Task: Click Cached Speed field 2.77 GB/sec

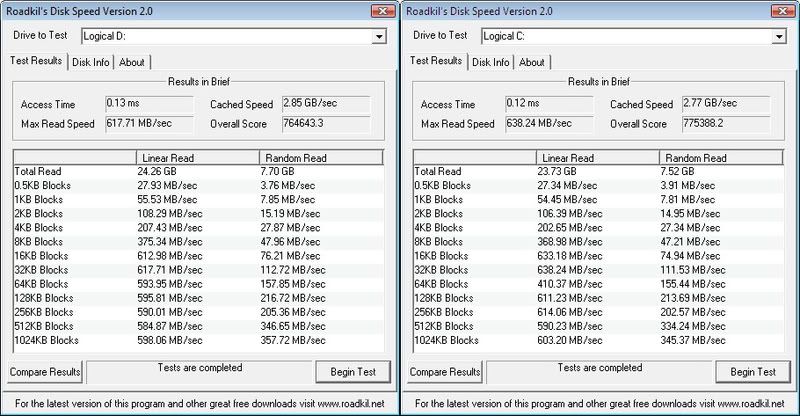Action: click(726, 104)
